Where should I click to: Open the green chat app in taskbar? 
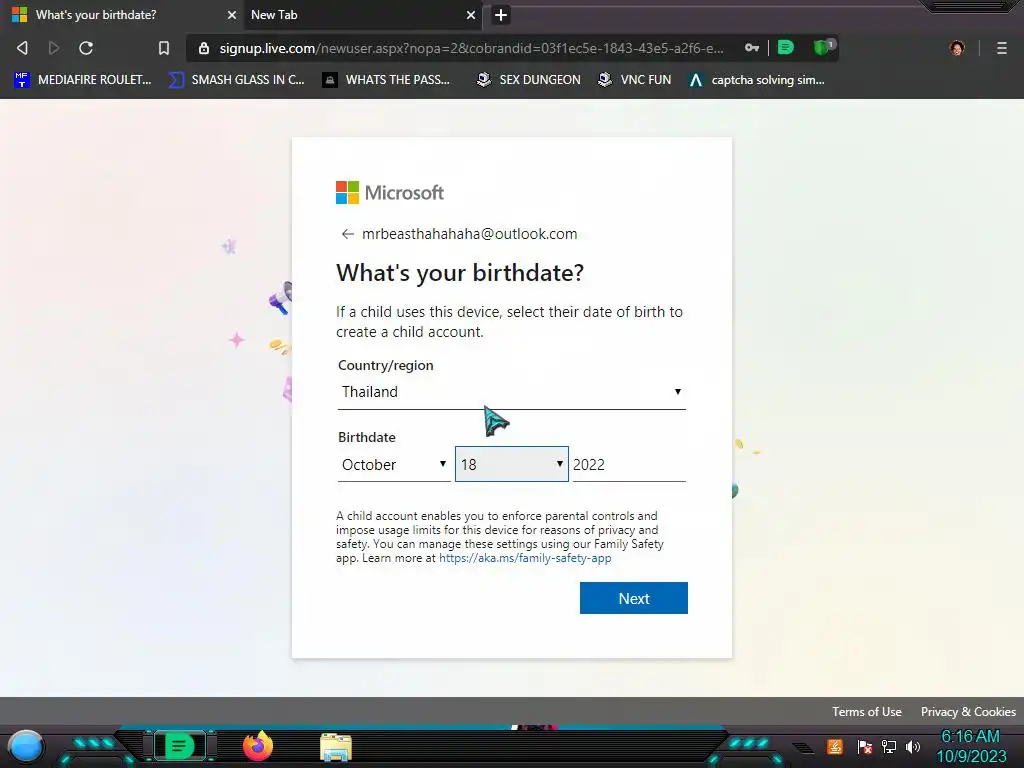pyautogui.click(x=179, y=745)
